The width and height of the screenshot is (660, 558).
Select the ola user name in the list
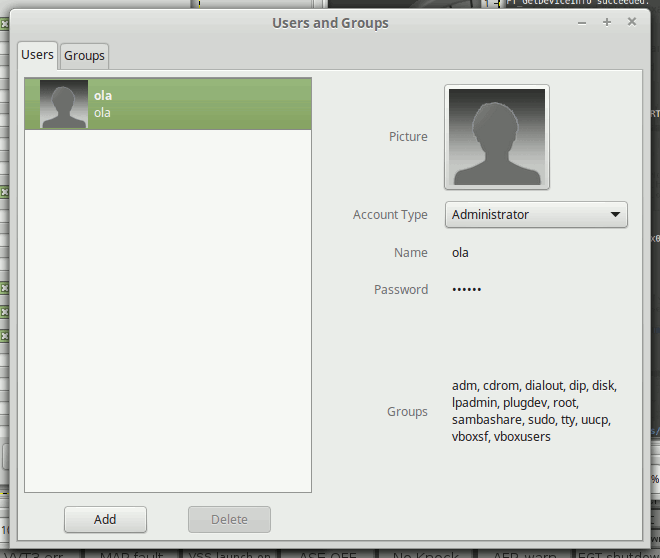point(103,96)
